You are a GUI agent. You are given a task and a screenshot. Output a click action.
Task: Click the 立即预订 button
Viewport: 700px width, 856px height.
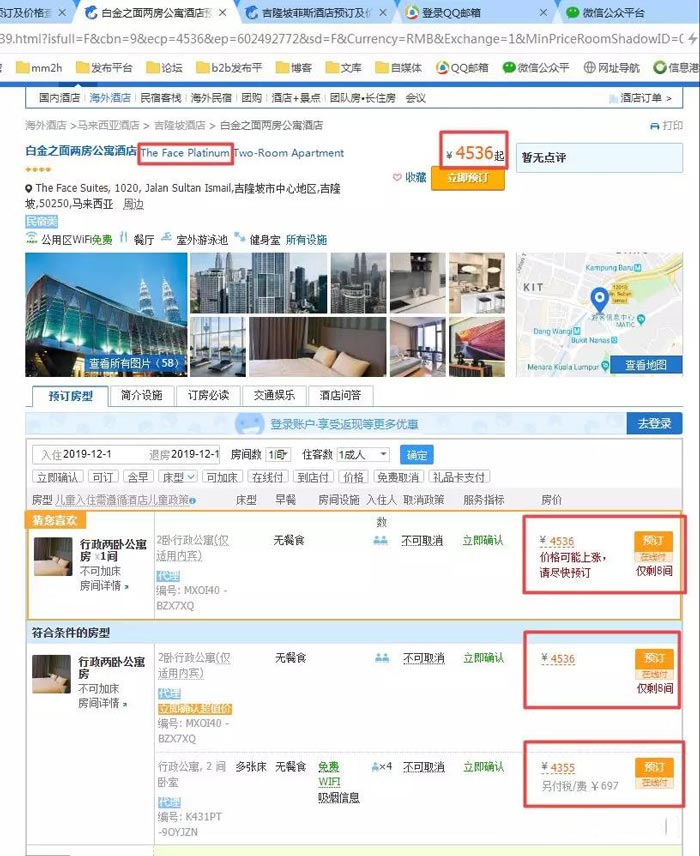467,178
